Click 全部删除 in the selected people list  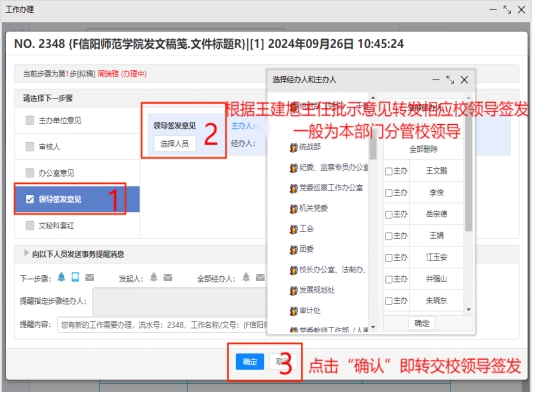pos(423,149)
